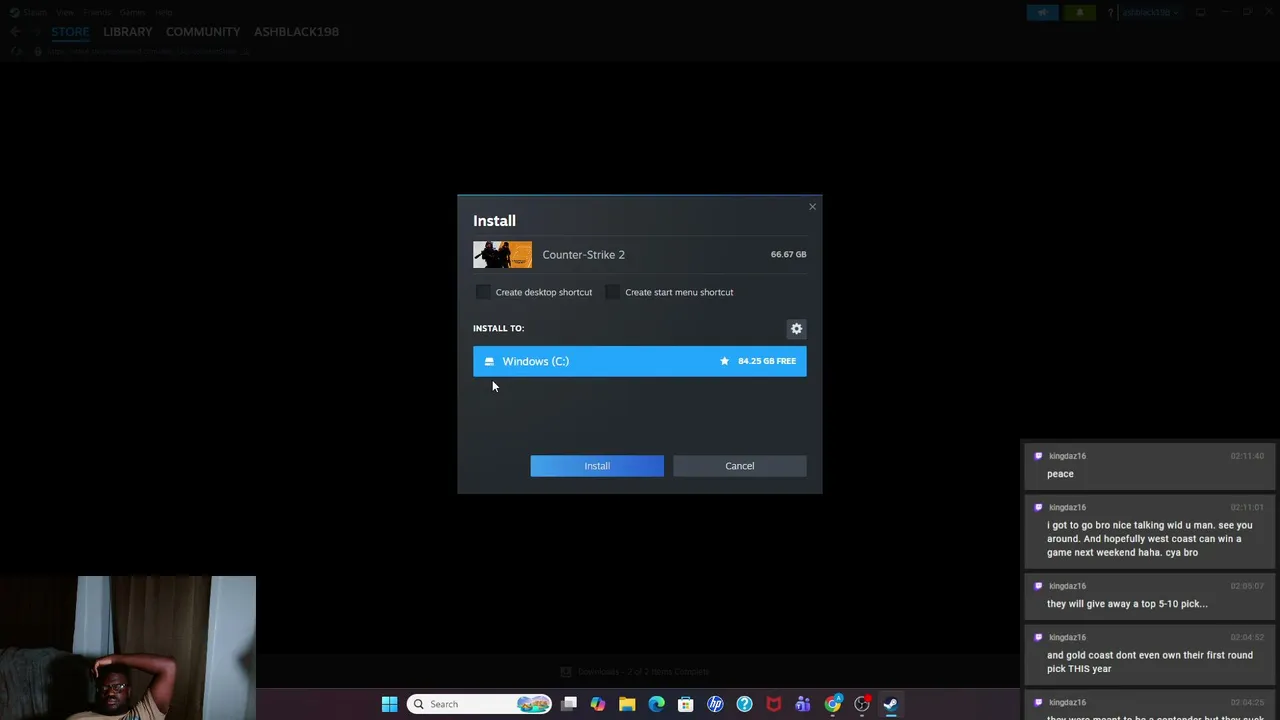Screen dimensions: 1280x720
Task: Cancel the Counter-Strike 2 installation
Action: pos(740,466)
